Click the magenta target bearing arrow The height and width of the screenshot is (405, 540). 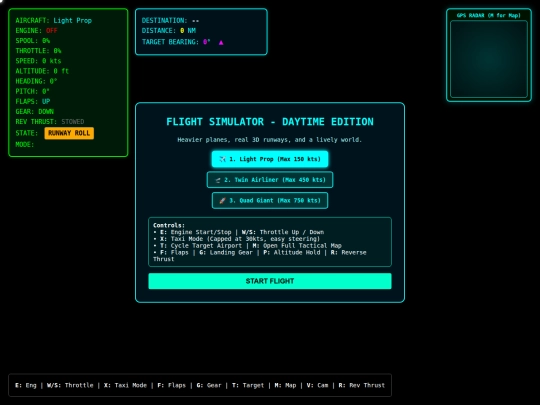coord(221,42)
